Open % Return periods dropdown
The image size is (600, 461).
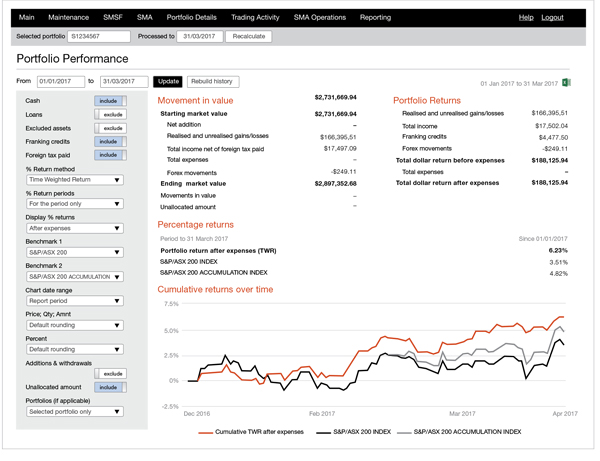click(x=75, y=204)
